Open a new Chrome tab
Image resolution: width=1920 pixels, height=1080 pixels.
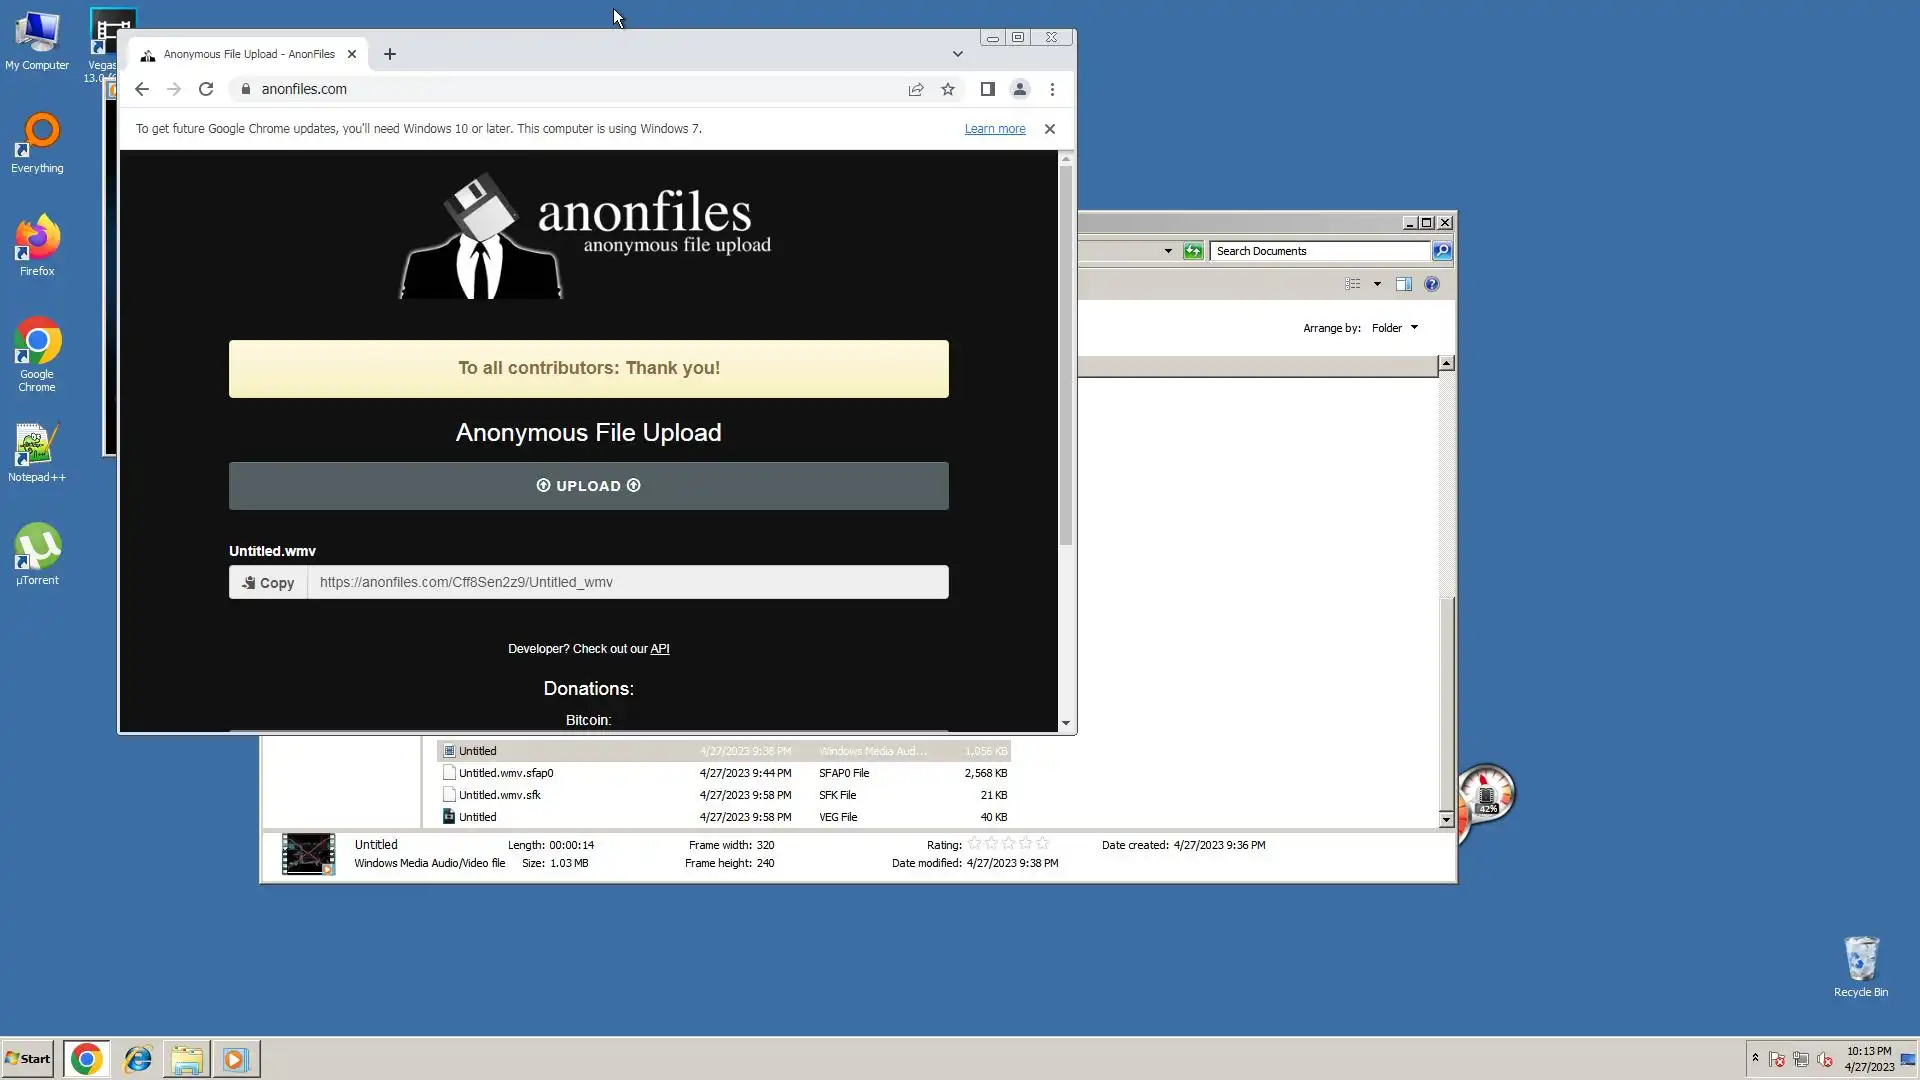click(x=390, y=54)
